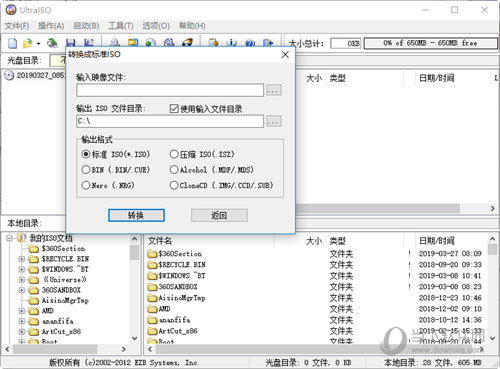Expand the AMD tree node

click(x=22, y=311)
